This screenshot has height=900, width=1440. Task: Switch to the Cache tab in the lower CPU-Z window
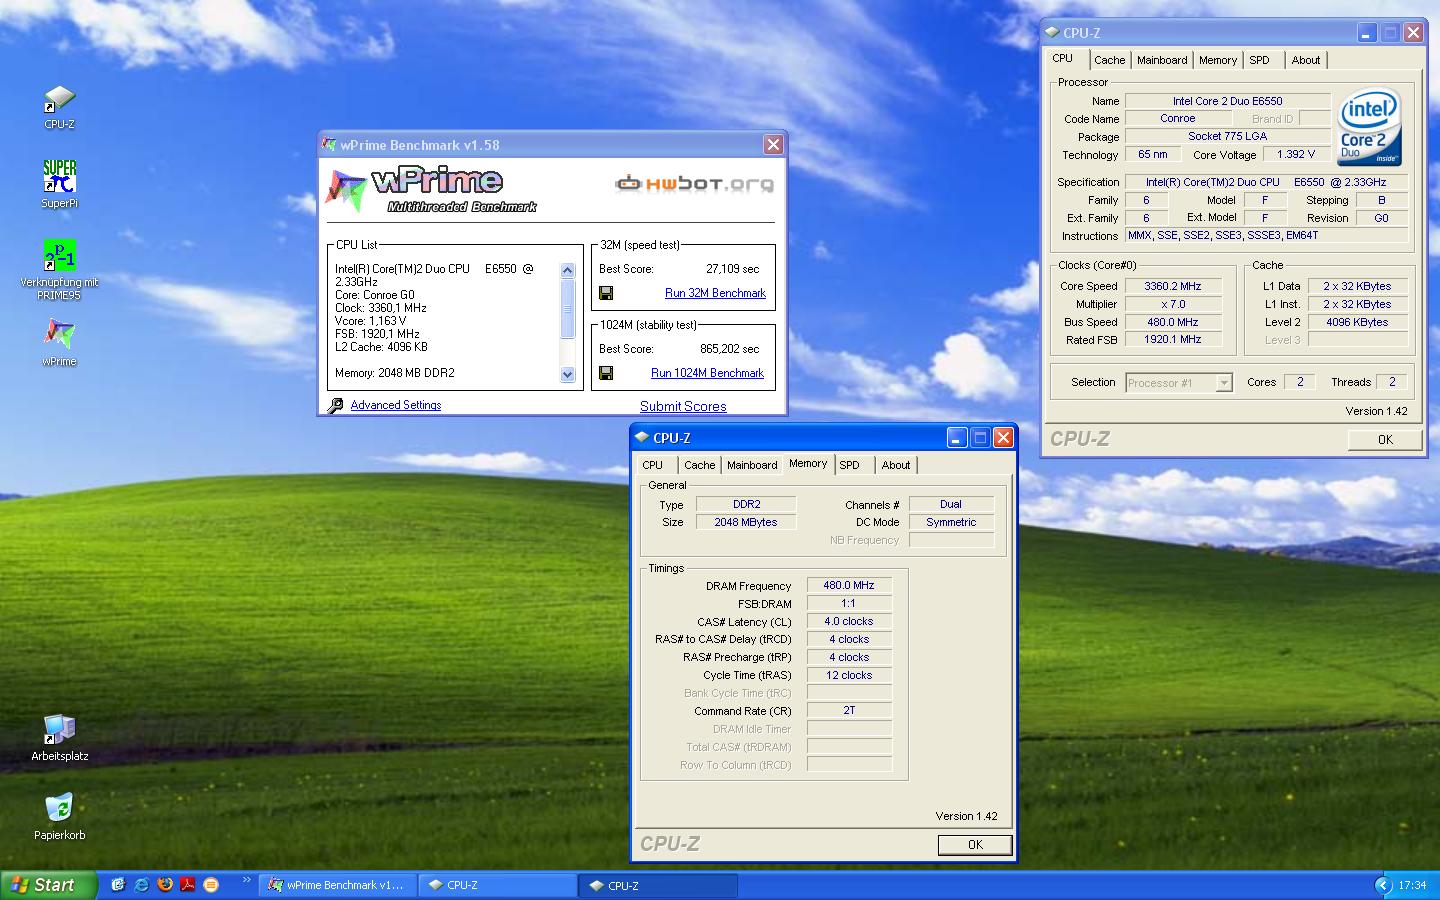pyautogui.click(x=699, y=465)
